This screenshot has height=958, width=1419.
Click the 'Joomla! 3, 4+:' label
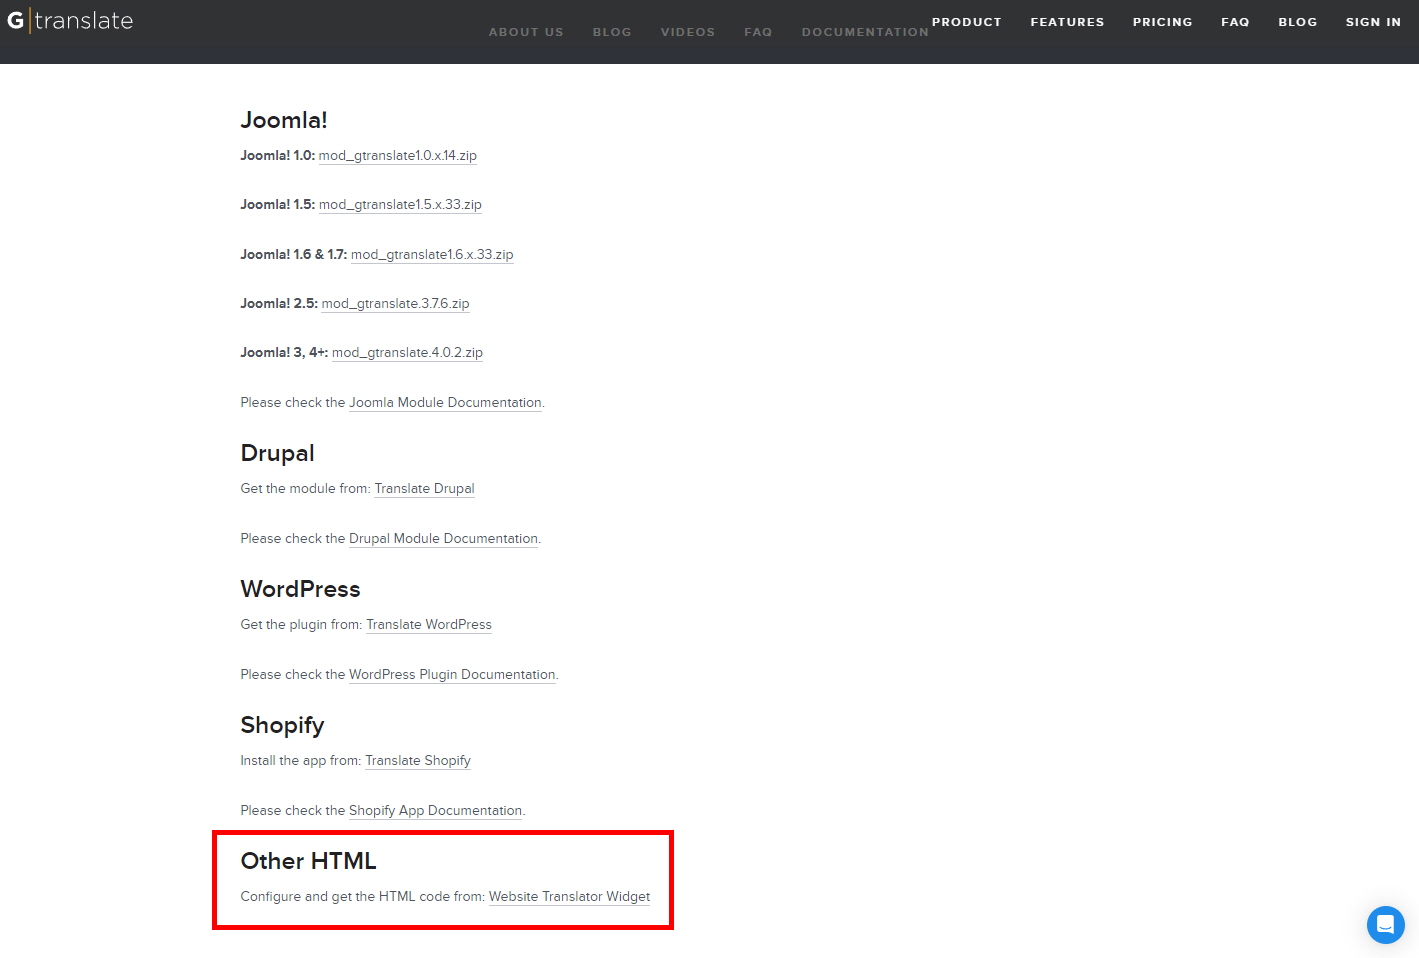coord(284,353)
